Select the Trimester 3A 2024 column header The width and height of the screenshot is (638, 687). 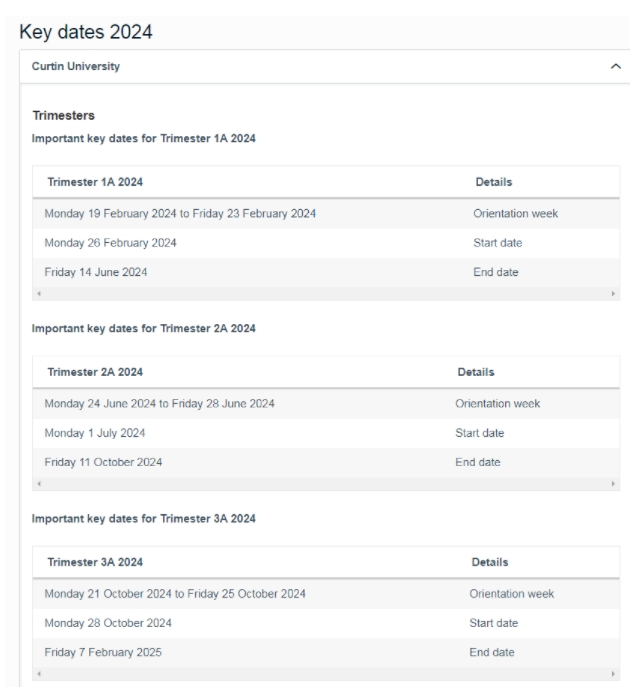coord(95,562)
